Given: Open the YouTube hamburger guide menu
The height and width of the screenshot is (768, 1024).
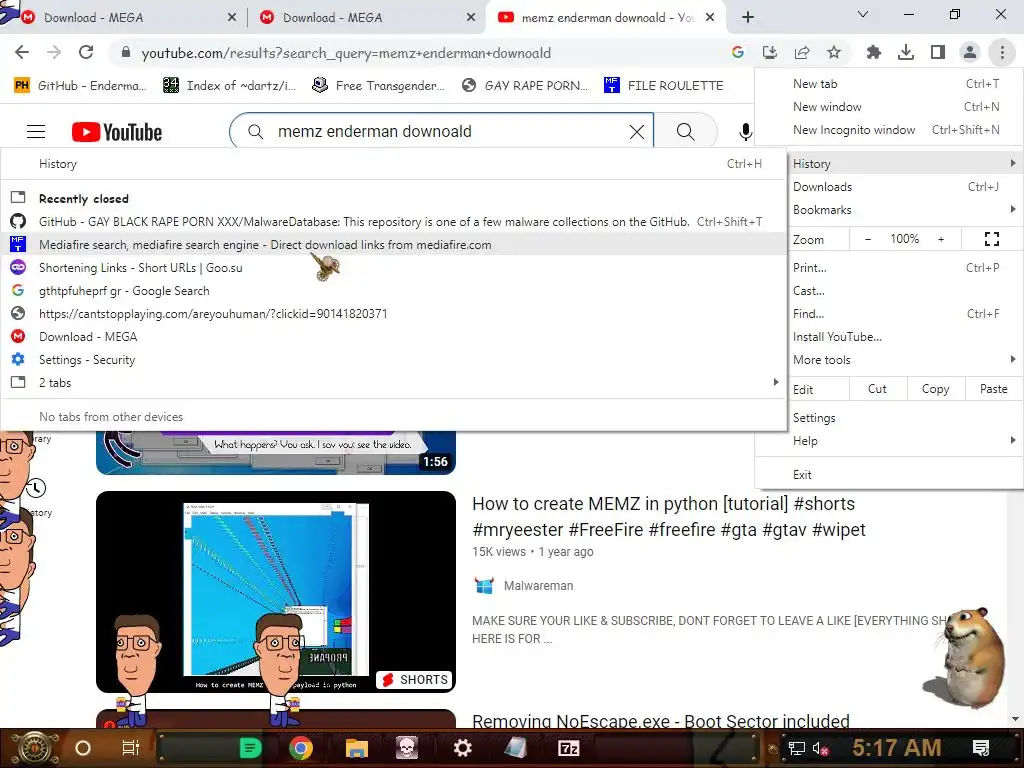Looking at the screenshot, I should [36, 132].
